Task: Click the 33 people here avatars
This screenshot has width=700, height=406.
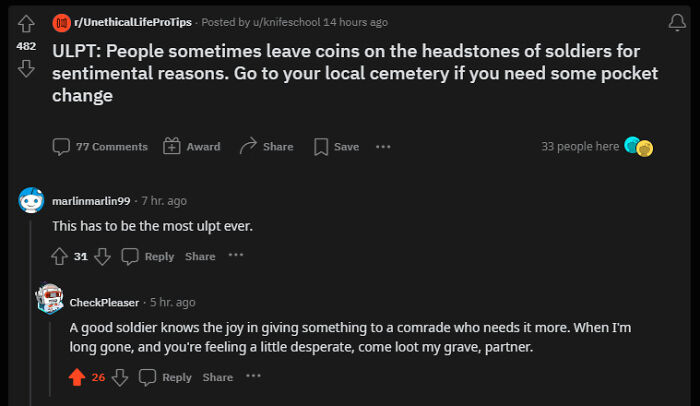Action: pyautogui.click(x=638, y=147)
